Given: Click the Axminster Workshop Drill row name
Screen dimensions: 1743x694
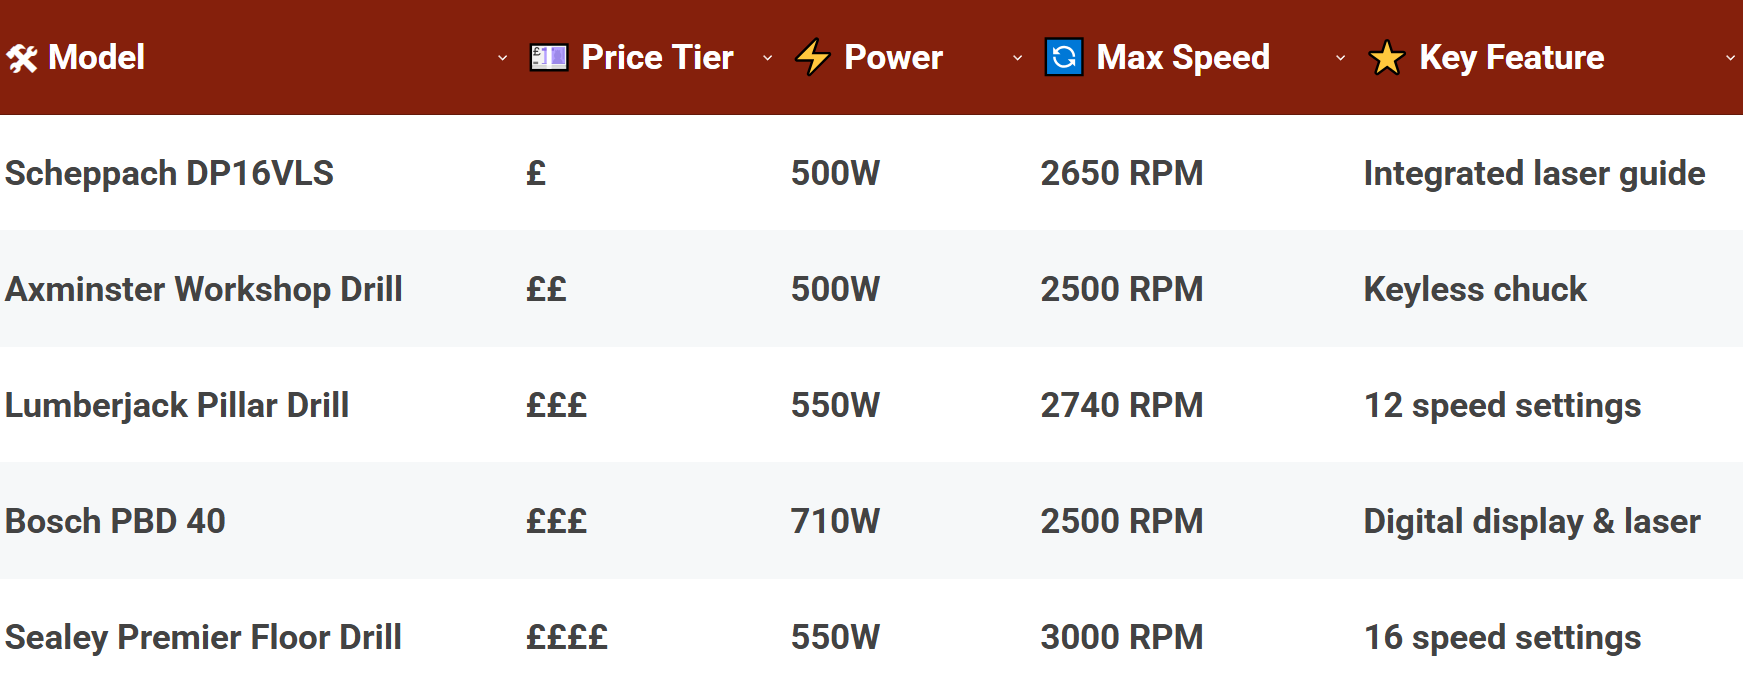Looking at the screenshot, I should pyautogui.click(x=204, y=290).
